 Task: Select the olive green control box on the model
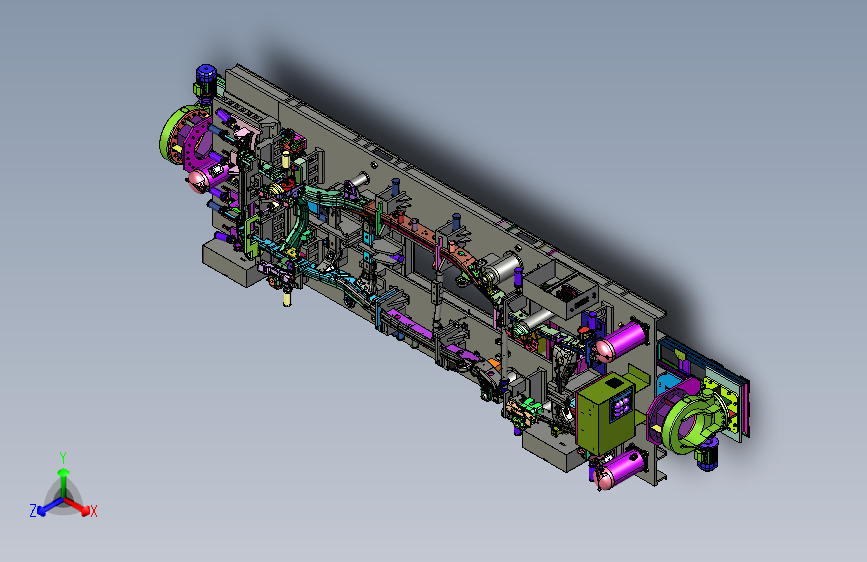[605, 412]
